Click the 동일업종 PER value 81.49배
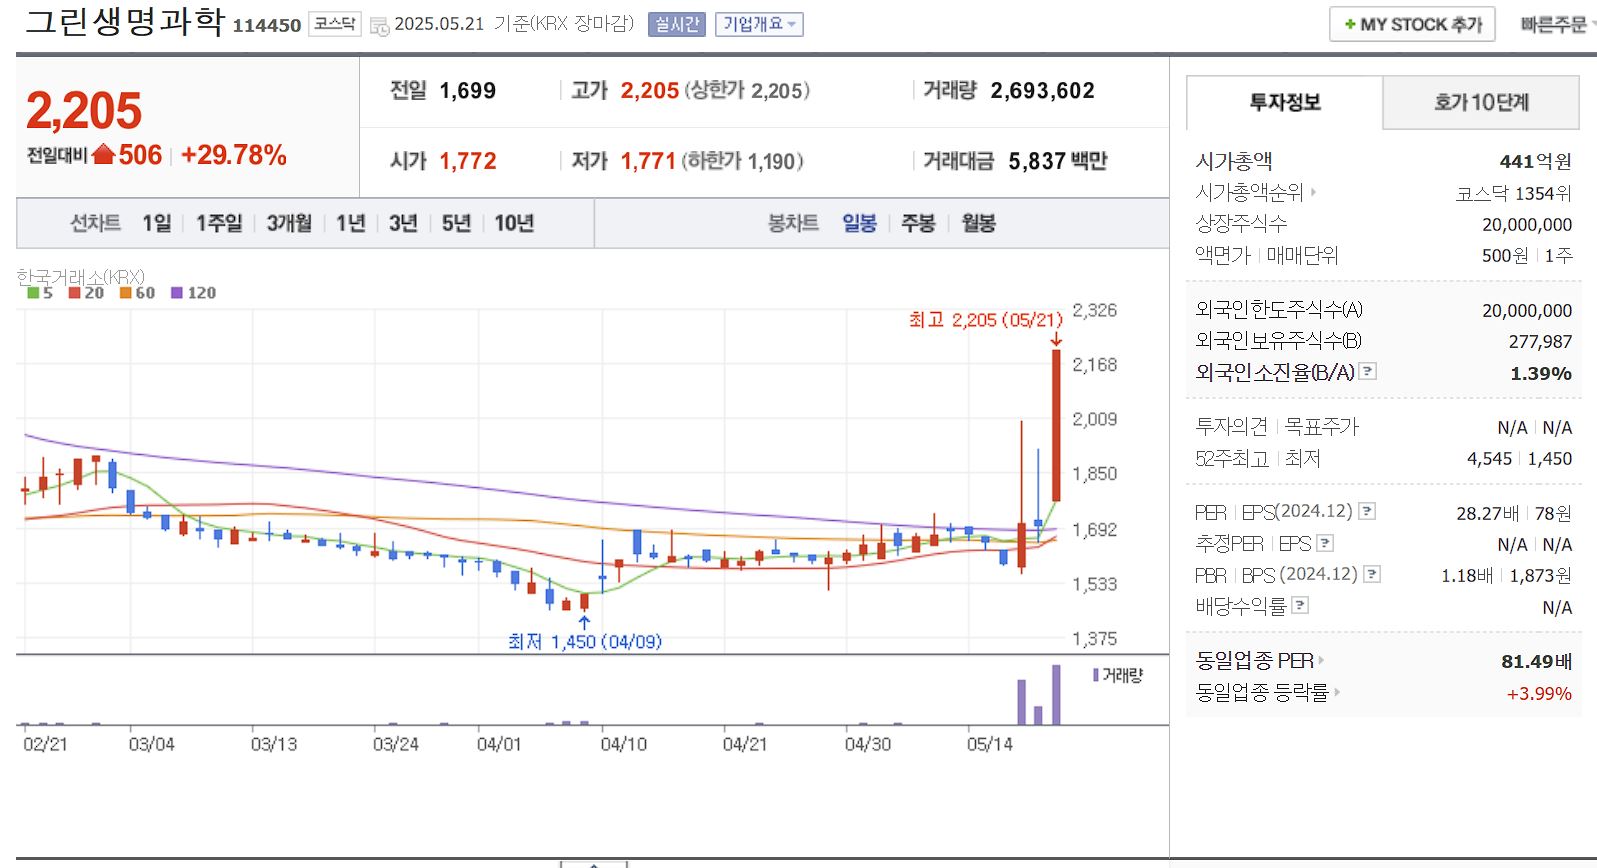1597x868 pixels. (x=1536, y=661)
